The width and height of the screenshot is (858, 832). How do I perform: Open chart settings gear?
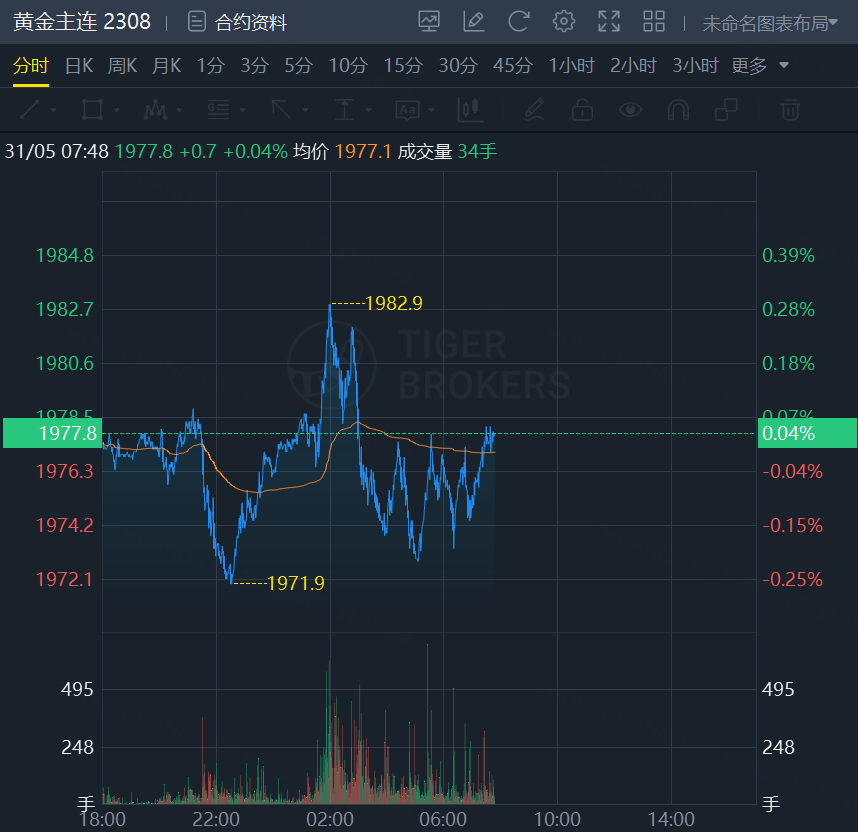(564, 21)
